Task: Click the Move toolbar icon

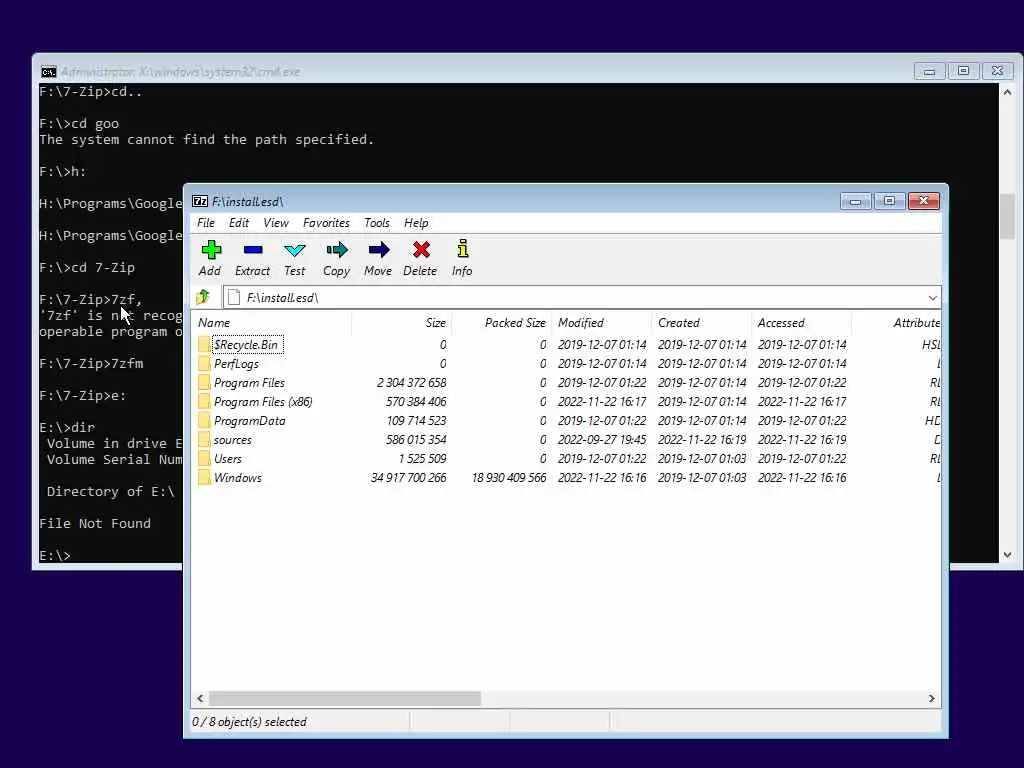Action: pos(379,250)
